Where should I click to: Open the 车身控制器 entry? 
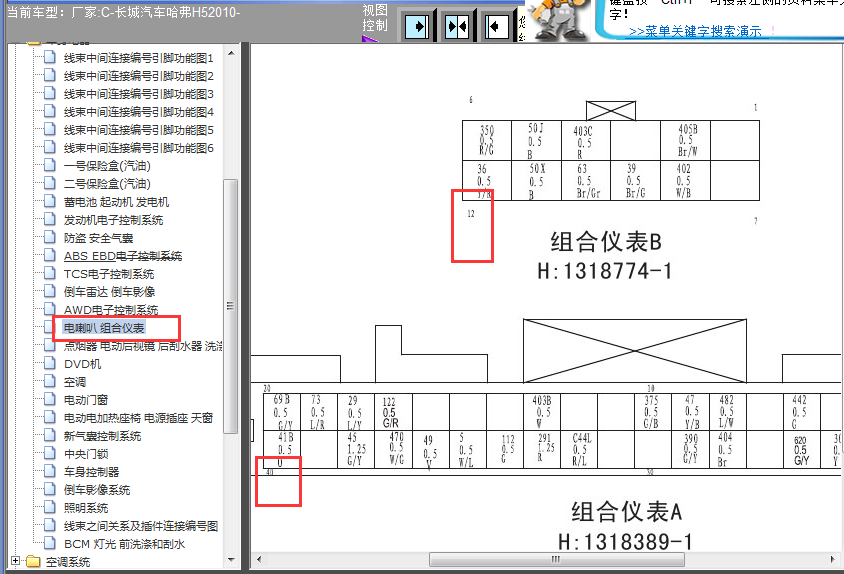pos(91,472)
